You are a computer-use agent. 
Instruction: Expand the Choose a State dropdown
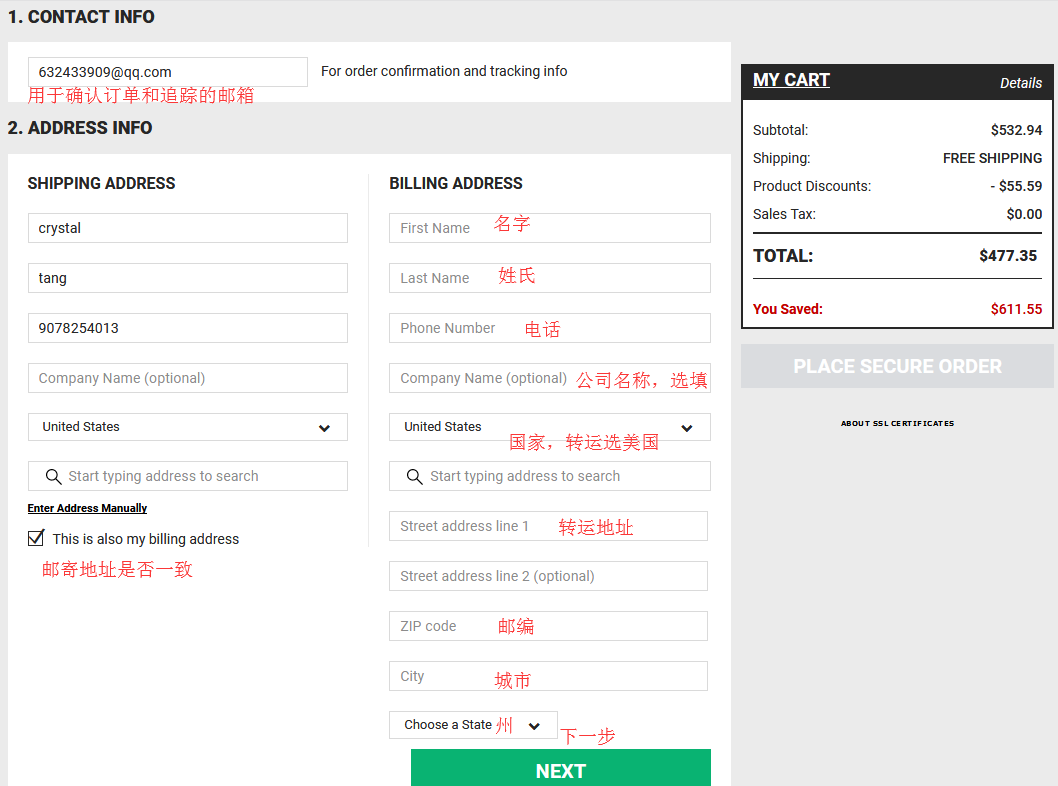click(472, 725)
